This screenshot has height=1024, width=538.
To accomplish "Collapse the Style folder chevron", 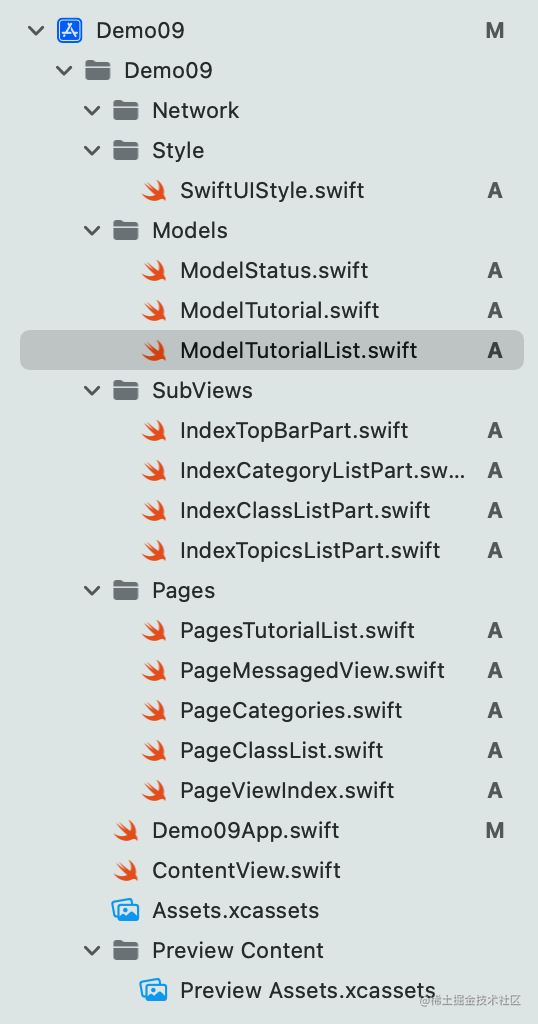I will [x=92, y=151].
